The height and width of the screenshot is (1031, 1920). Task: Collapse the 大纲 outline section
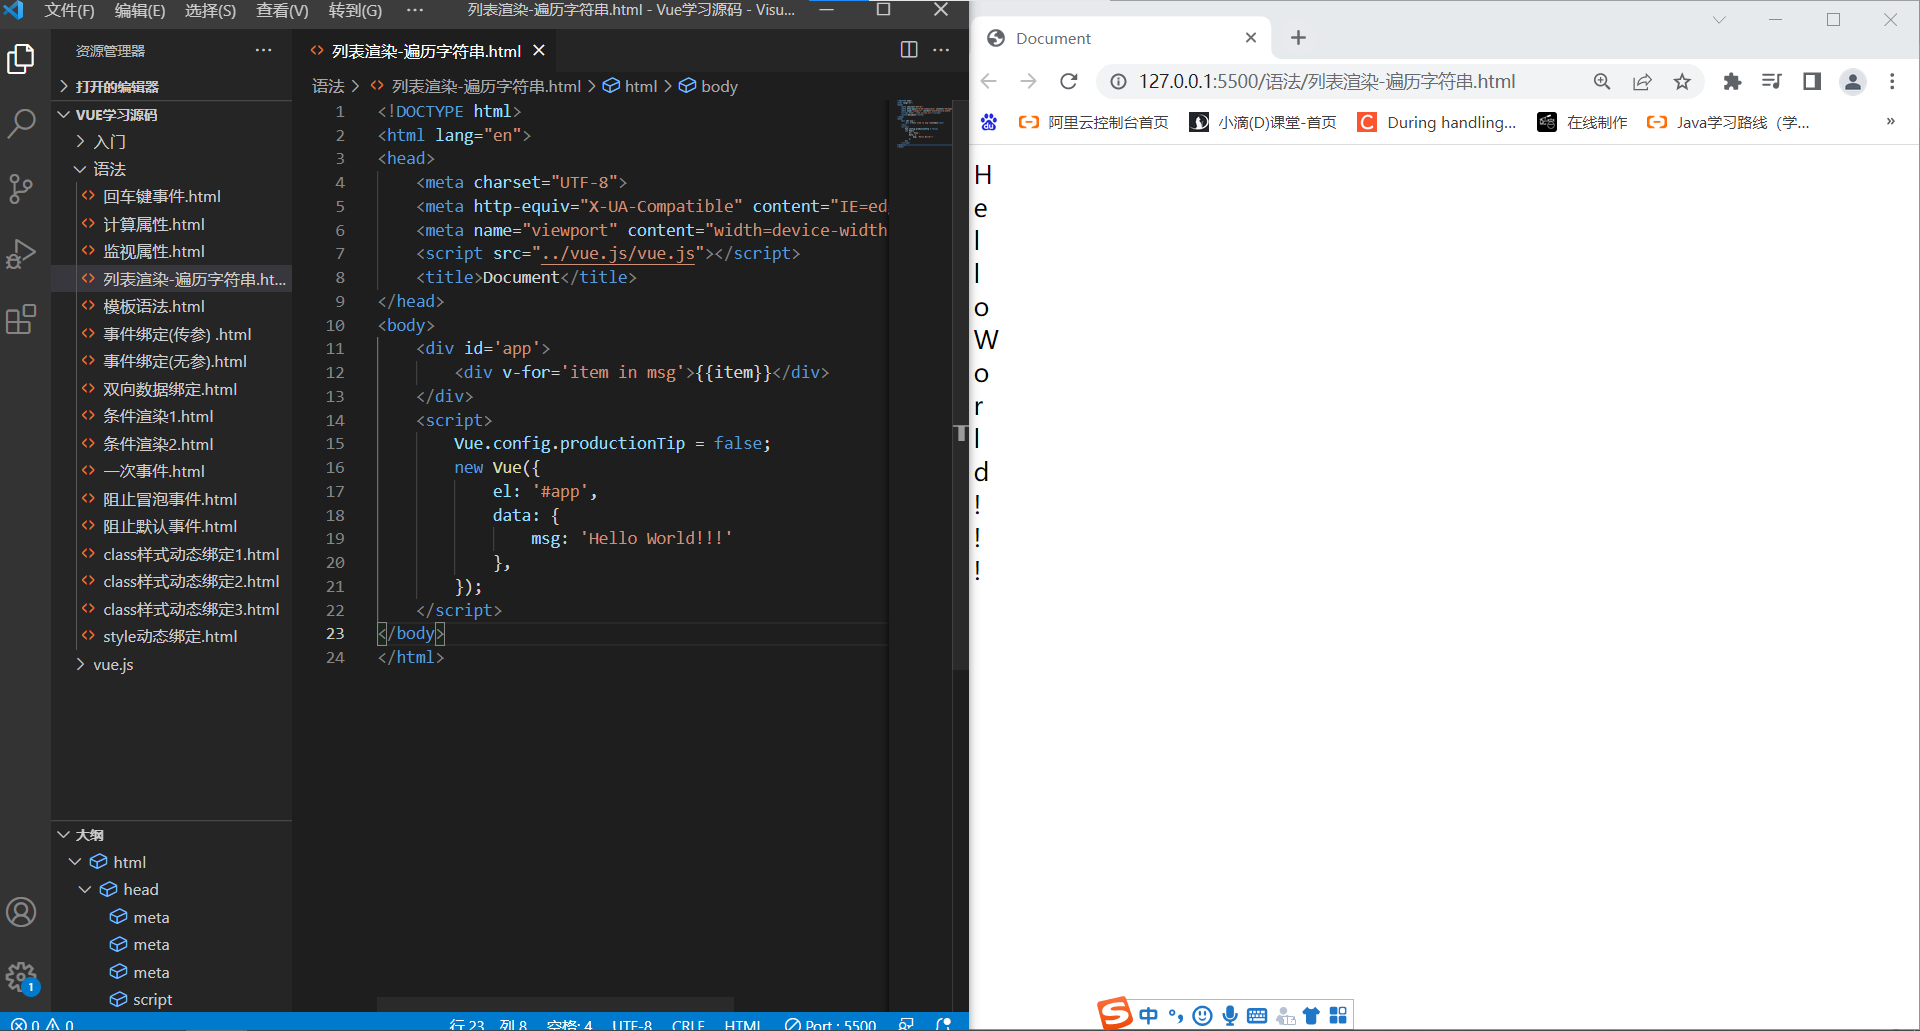(x=172, y=835)
